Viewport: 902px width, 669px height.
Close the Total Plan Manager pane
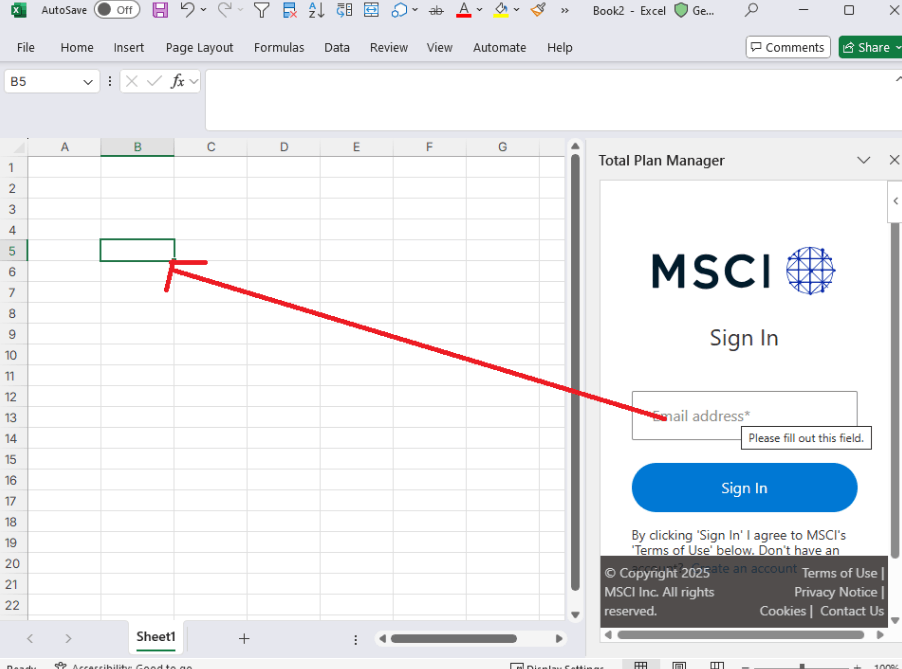894,160
